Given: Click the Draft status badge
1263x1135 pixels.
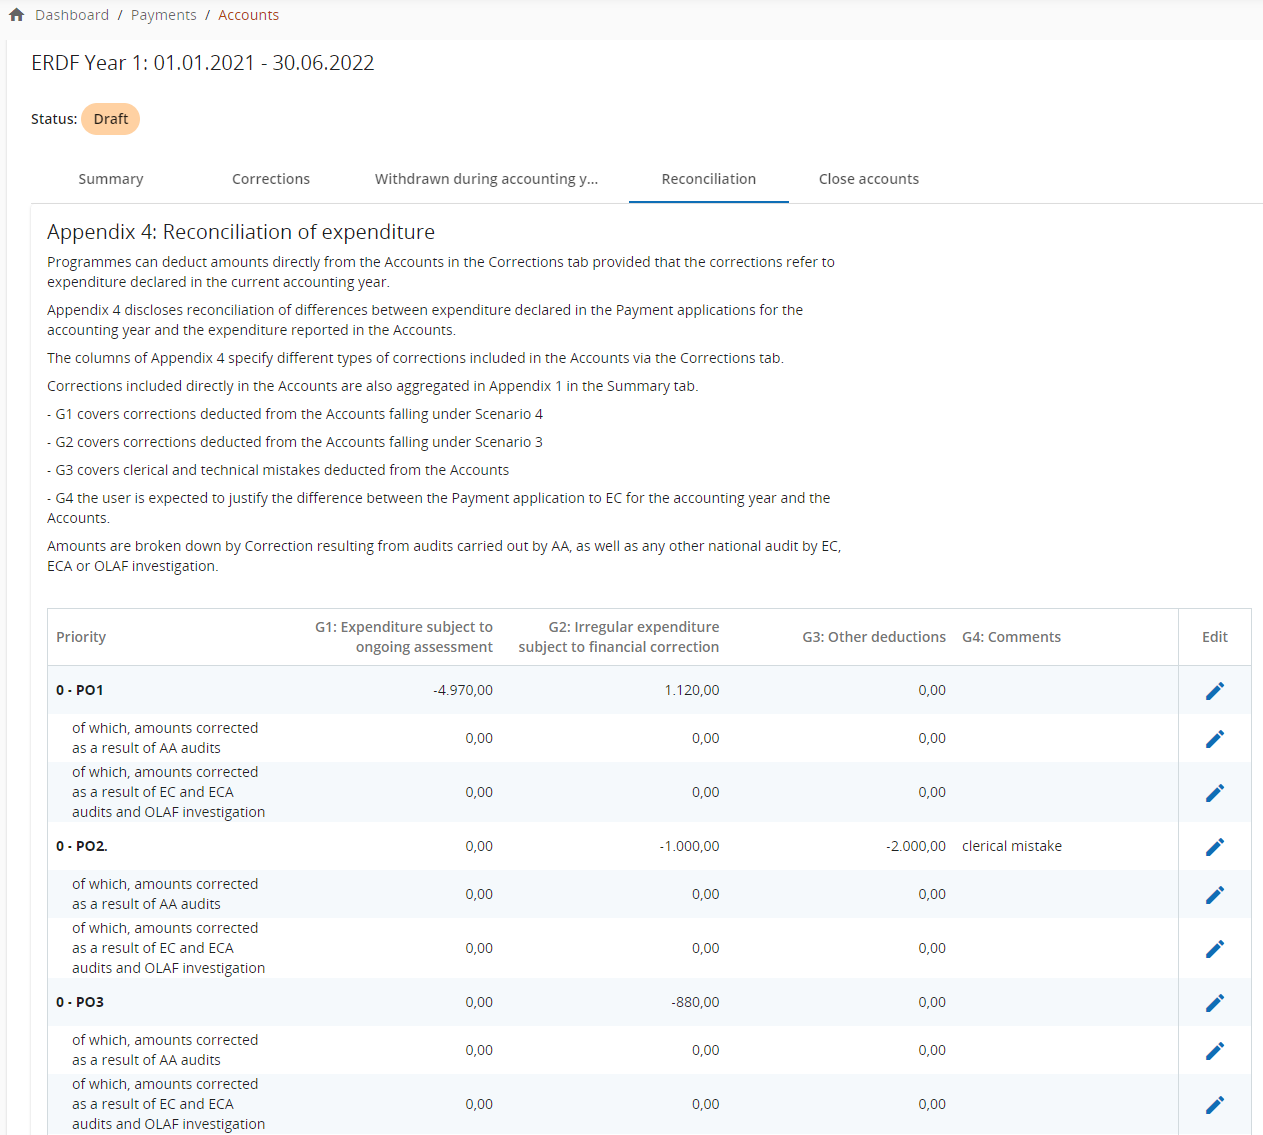Looking at the screenshot, I should 110,119.
